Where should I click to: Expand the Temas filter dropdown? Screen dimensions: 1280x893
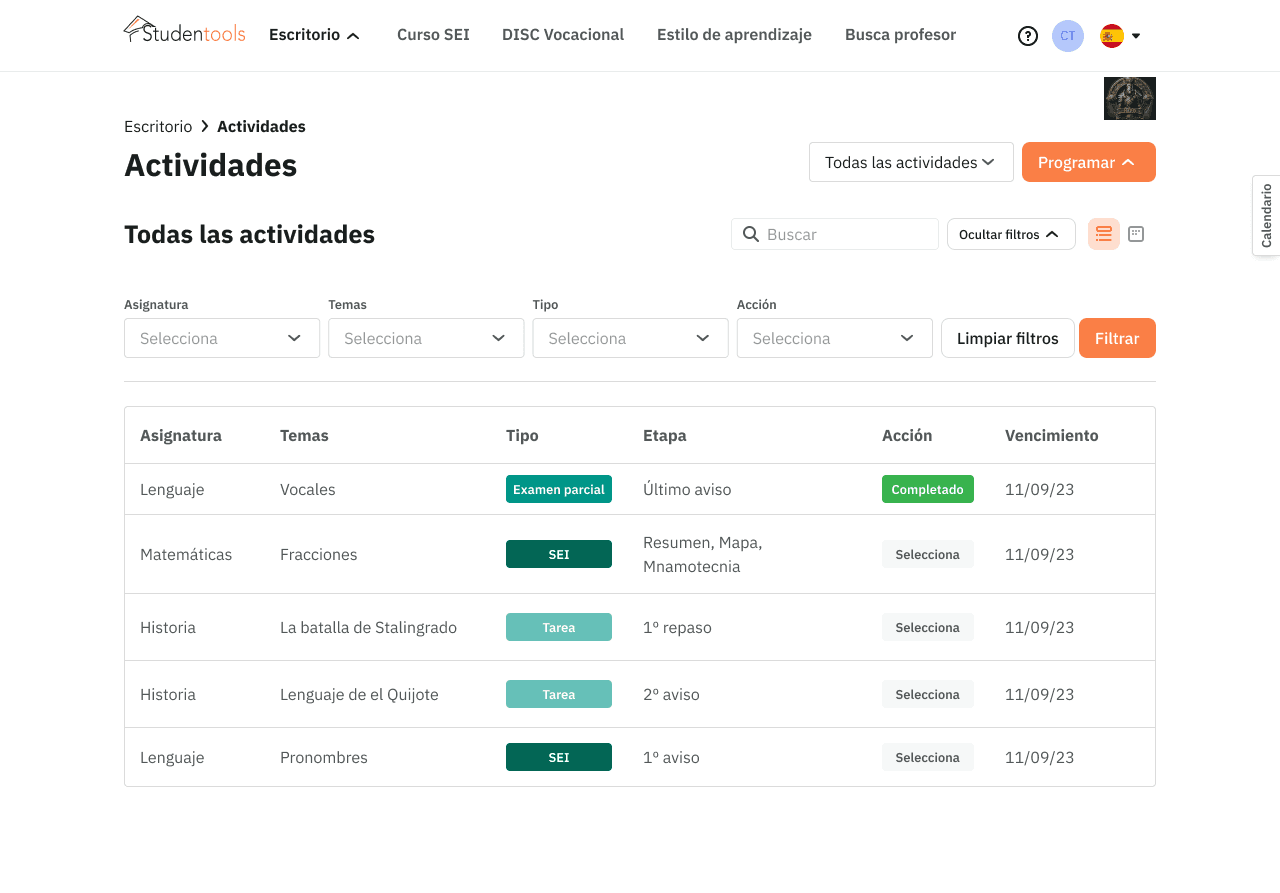point(425,338)
